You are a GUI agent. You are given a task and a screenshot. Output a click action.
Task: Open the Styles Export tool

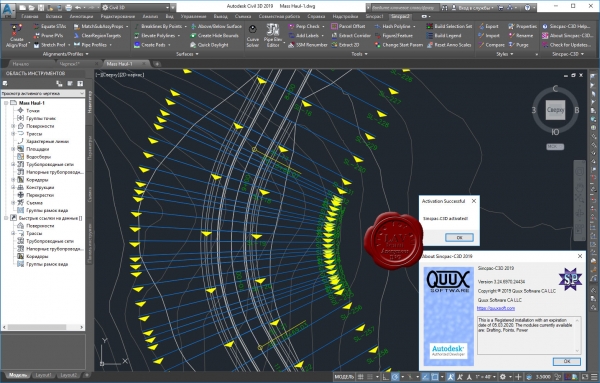(x=489, y=26)
